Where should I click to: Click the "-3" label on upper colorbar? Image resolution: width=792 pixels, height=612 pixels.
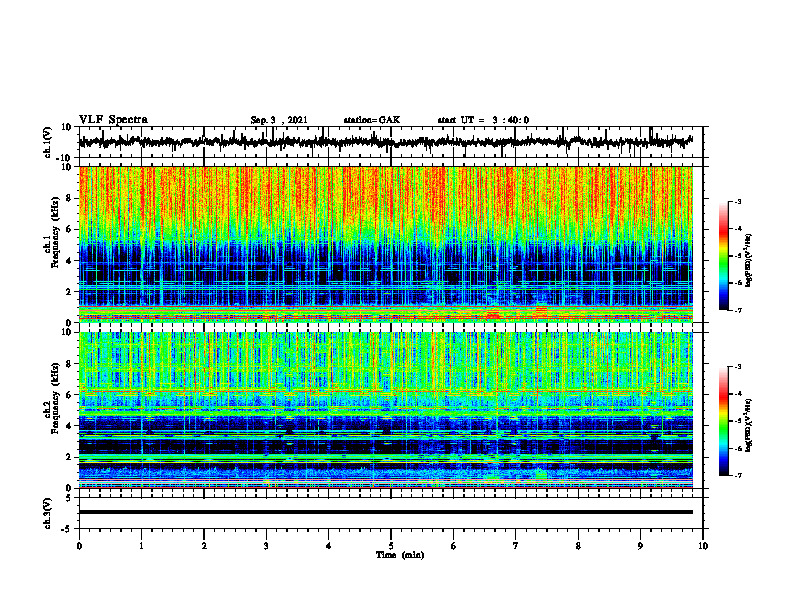click(738, 201)
